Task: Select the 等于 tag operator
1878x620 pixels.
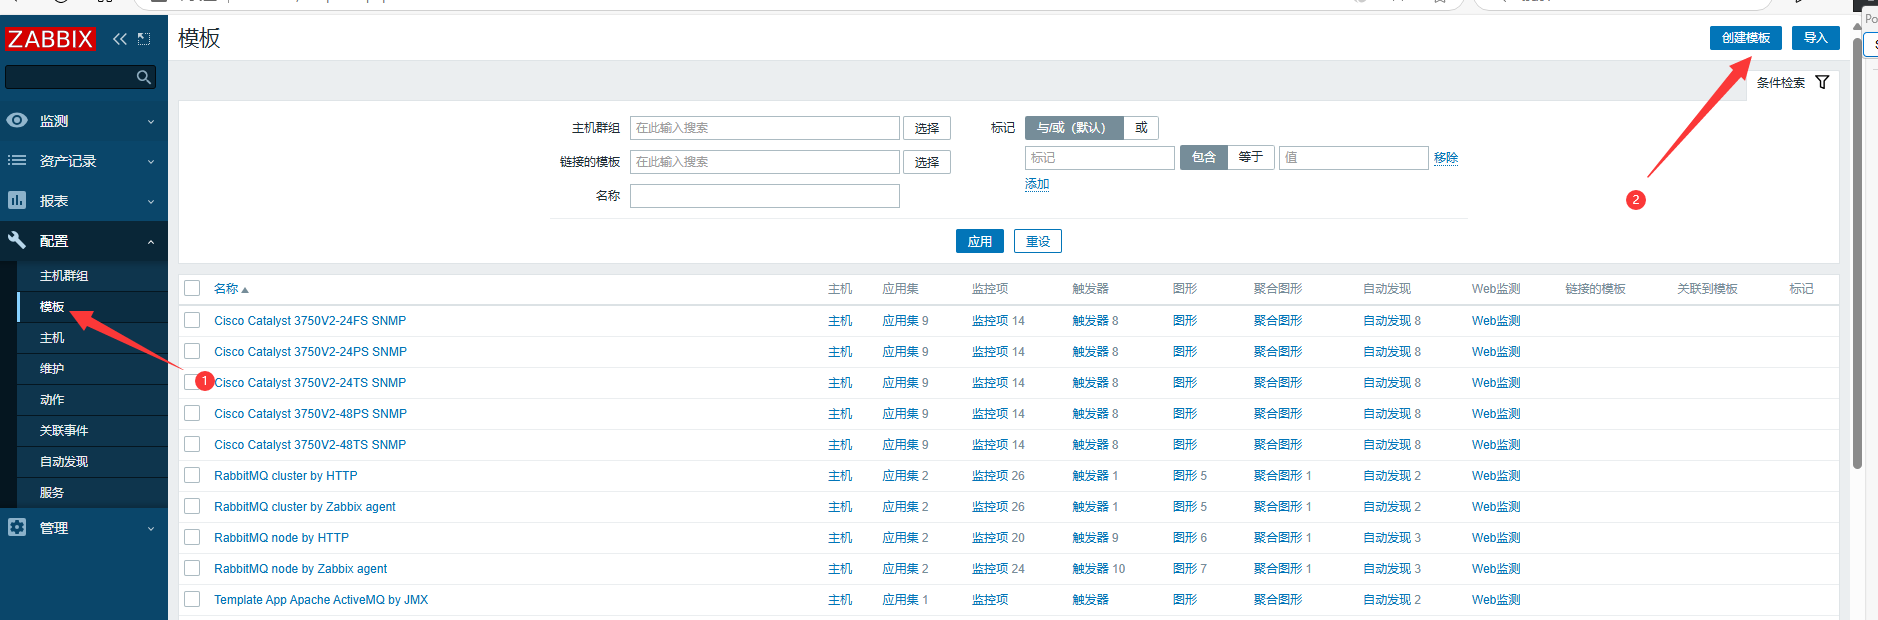Action: coord(1251,157)
